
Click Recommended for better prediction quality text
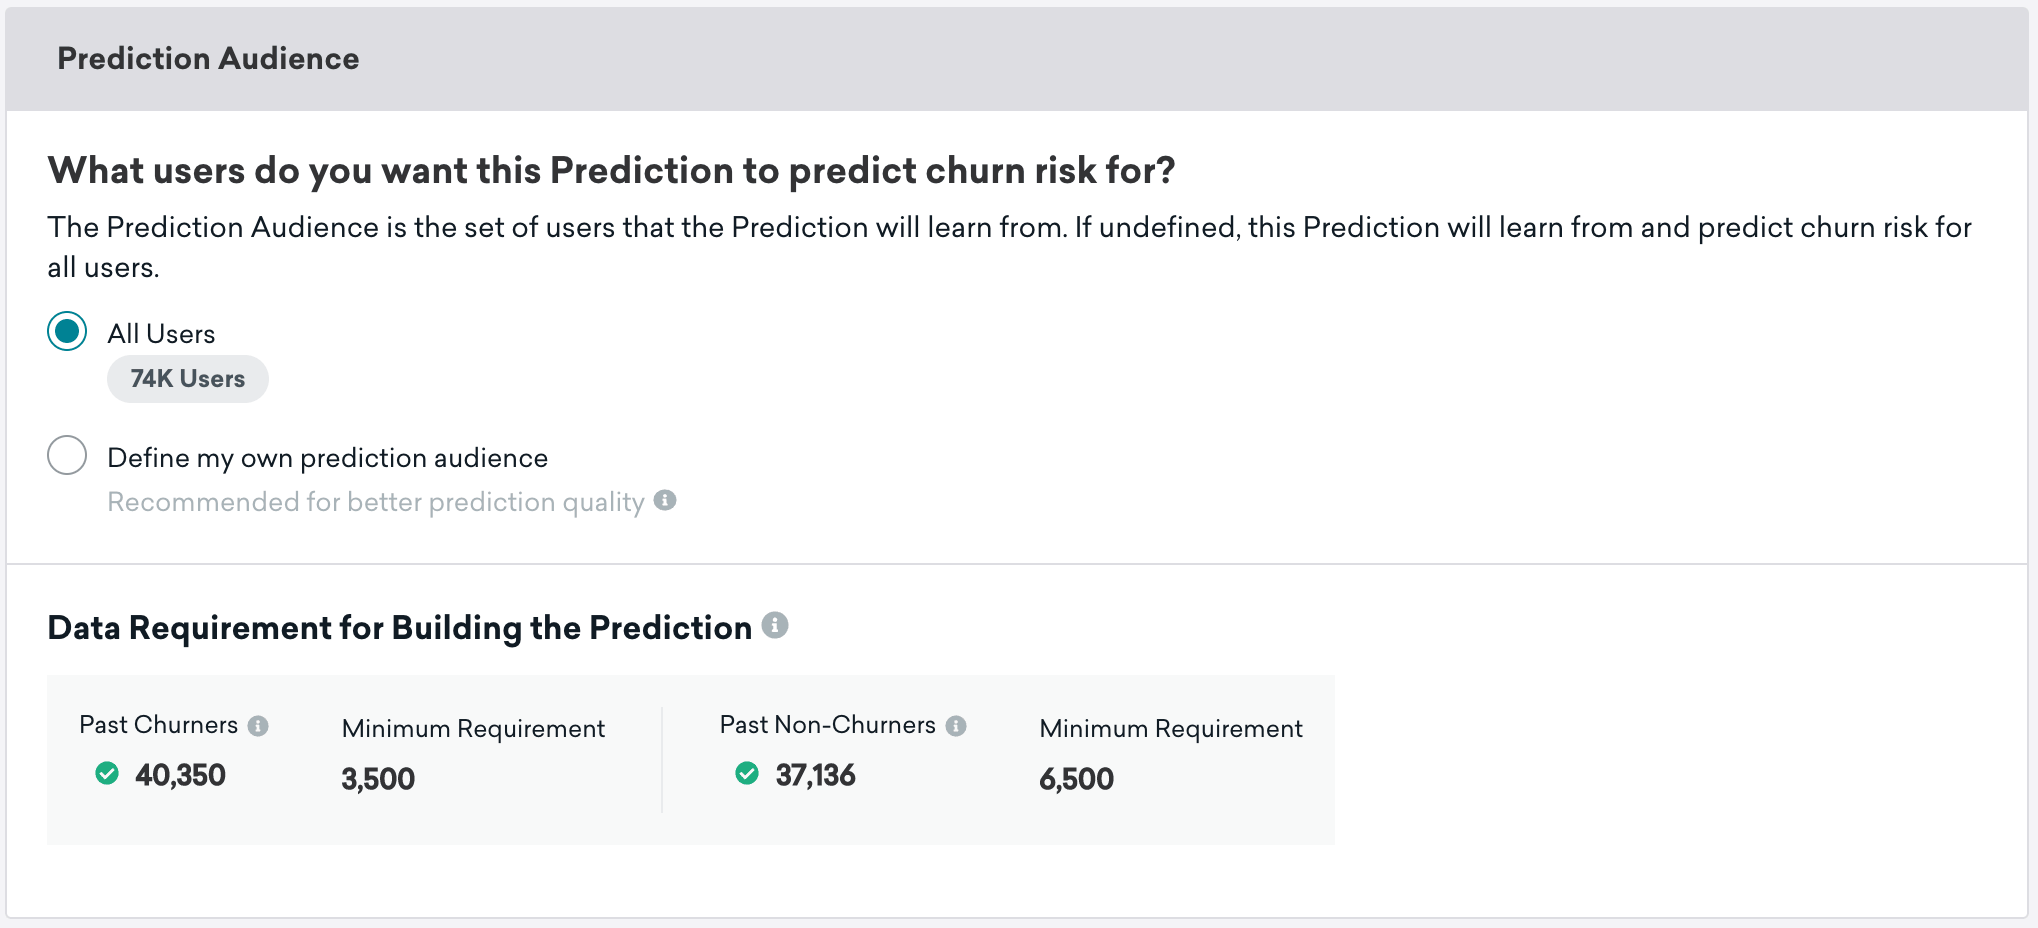(x=376, y=502)
